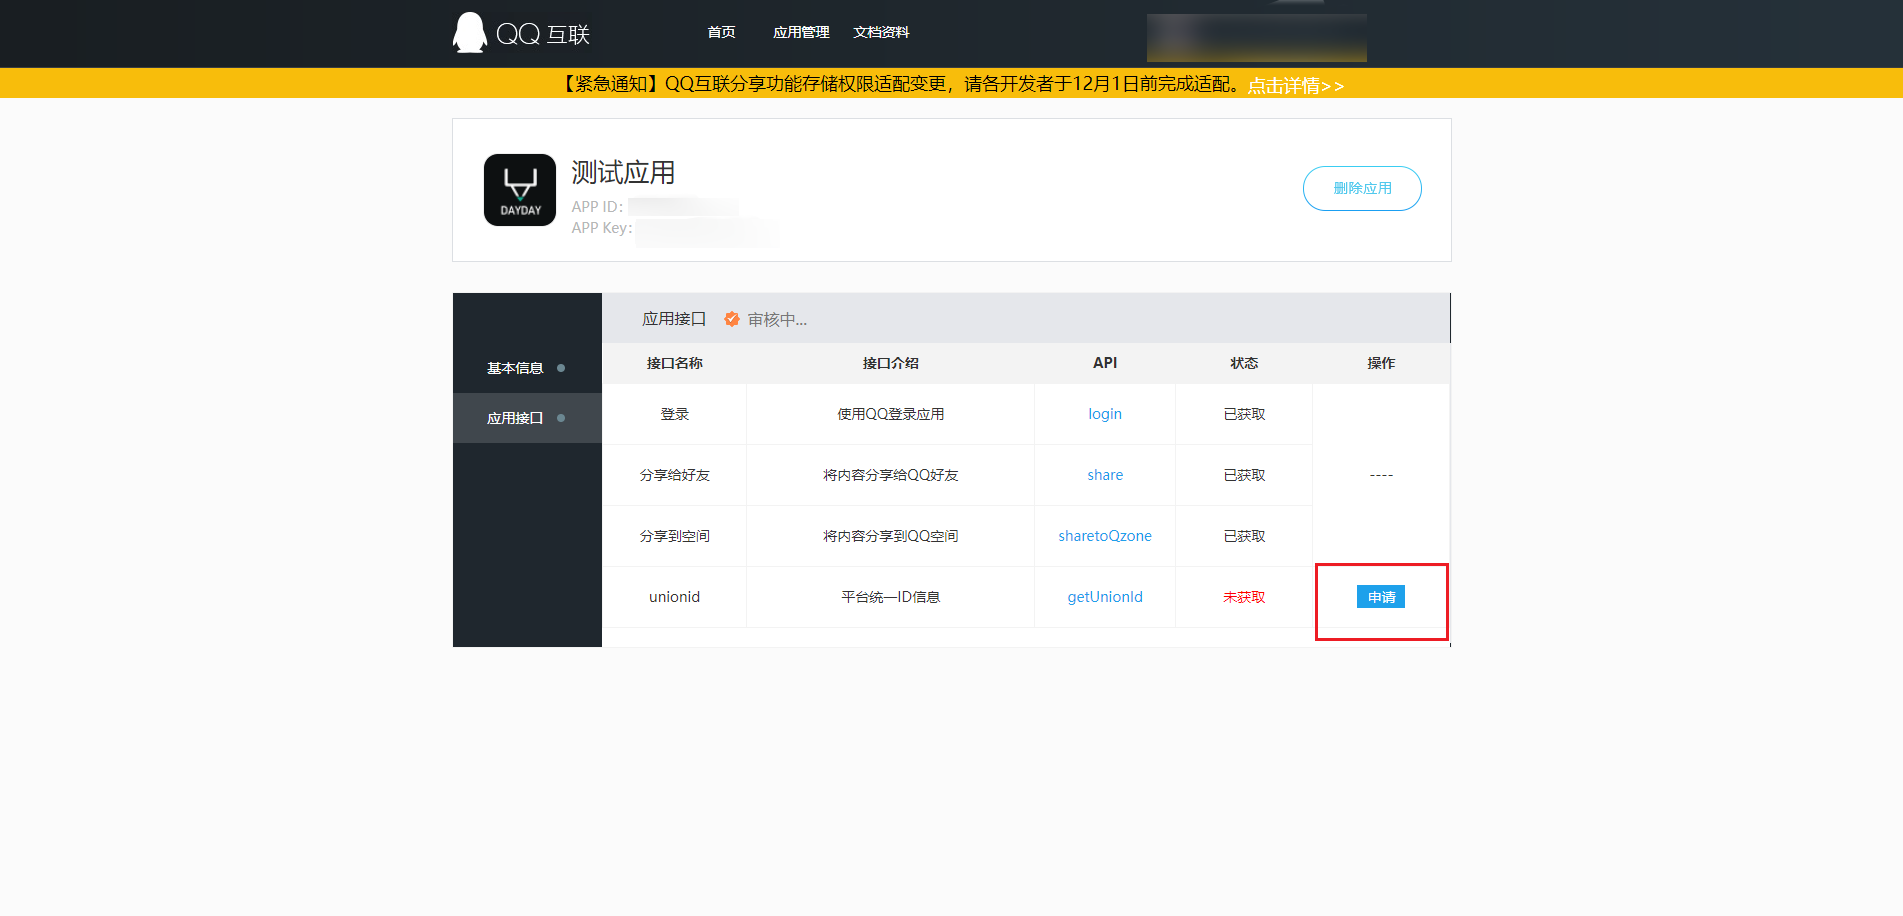Click the APP Key label
The height and width of the screenshot is (916, 1903).
(x=602, y=228)
